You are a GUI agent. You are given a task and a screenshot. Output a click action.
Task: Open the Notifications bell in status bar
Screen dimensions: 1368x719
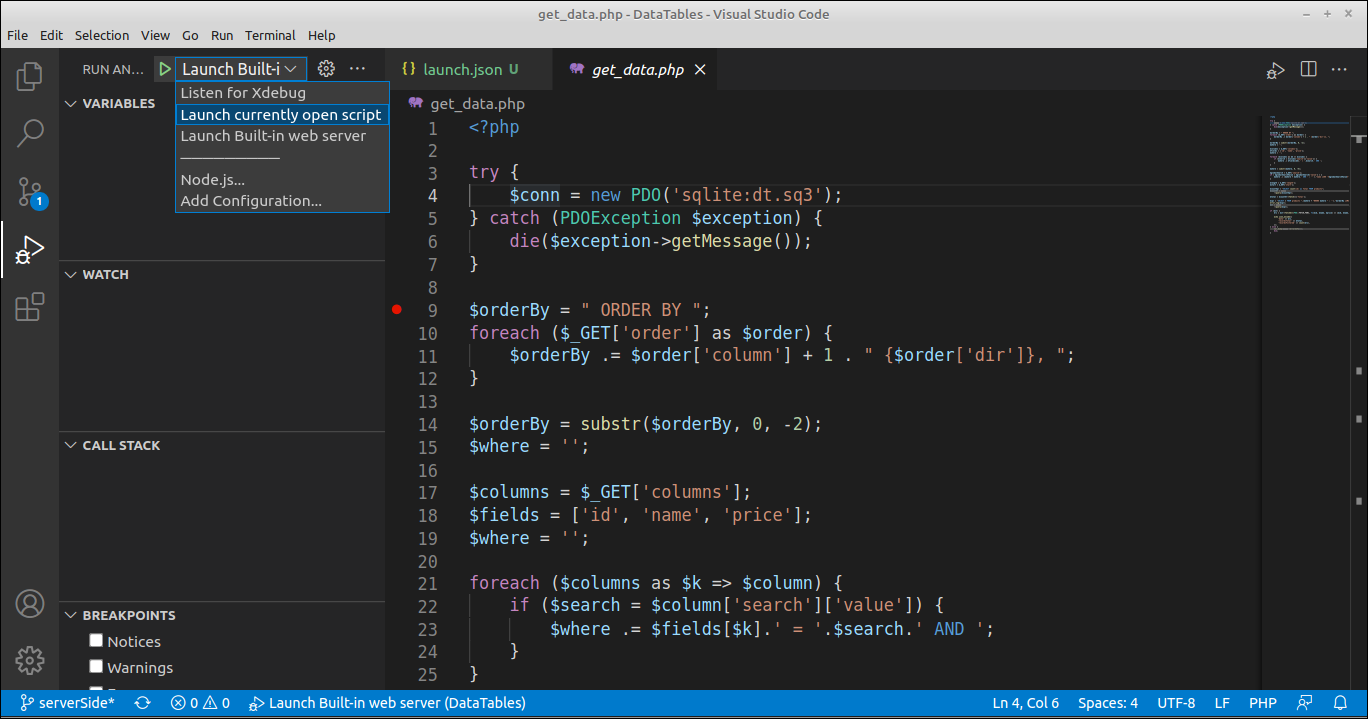click(1340, 703)
